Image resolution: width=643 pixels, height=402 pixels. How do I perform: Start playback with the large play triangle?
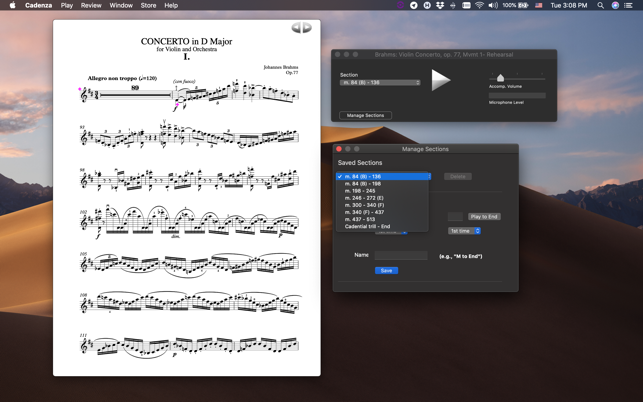pos(441,80)
